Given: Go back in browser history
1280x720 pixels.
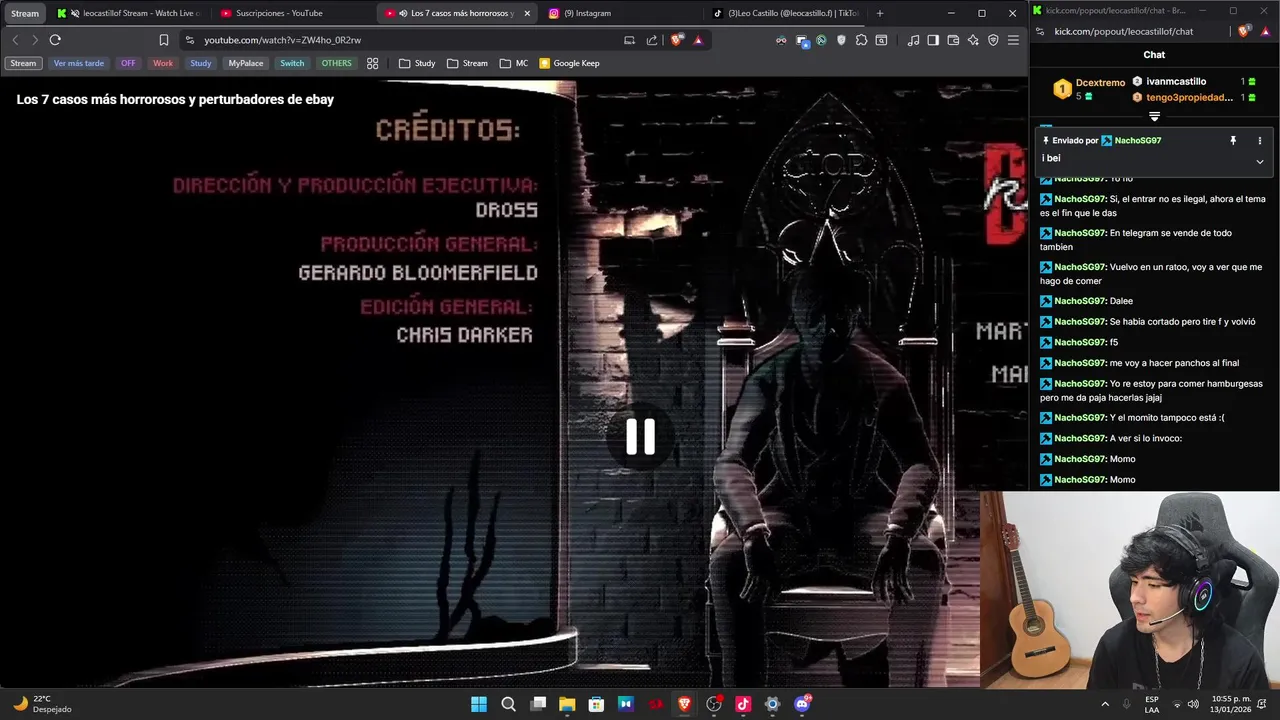Looking at the screenshot, I should (15, 40).
